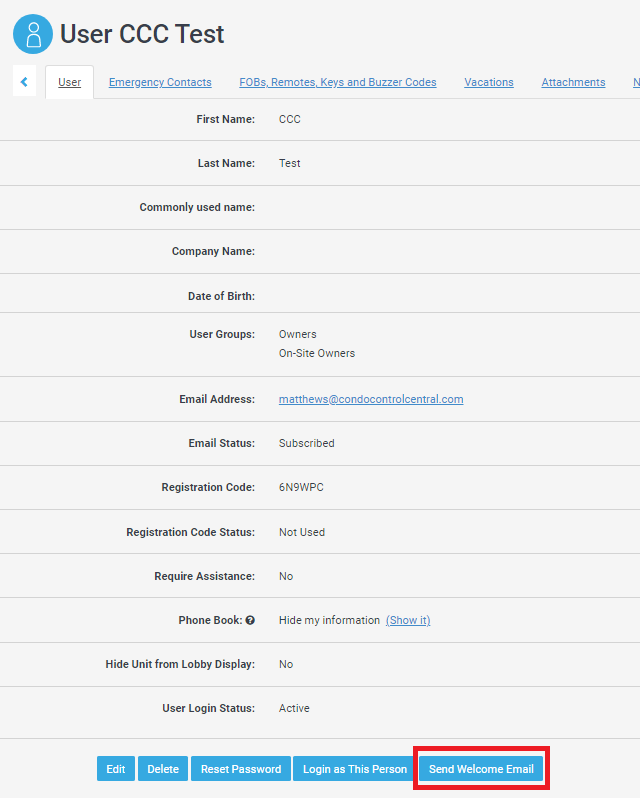This screenshot has height=798, width=640.
Task: Click the On-Site Owners user group
Action: point(316,353)
